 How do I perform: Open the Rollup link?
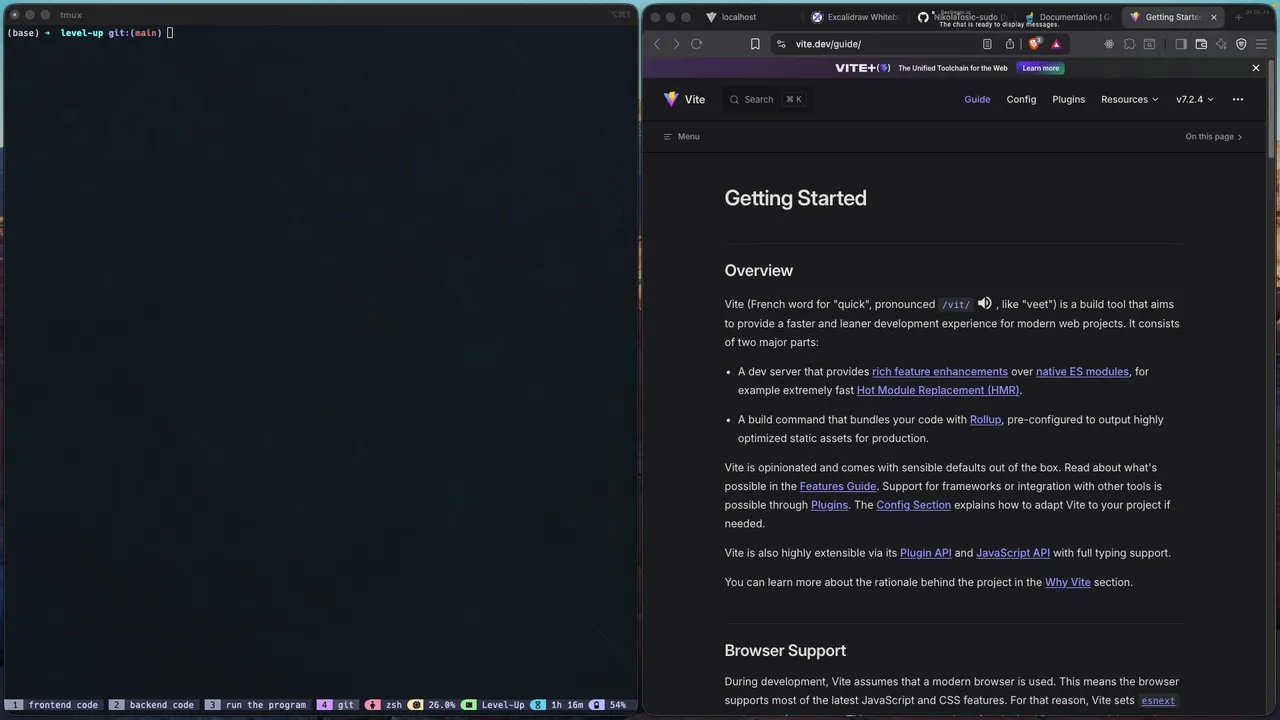click(x=985, y=419)
